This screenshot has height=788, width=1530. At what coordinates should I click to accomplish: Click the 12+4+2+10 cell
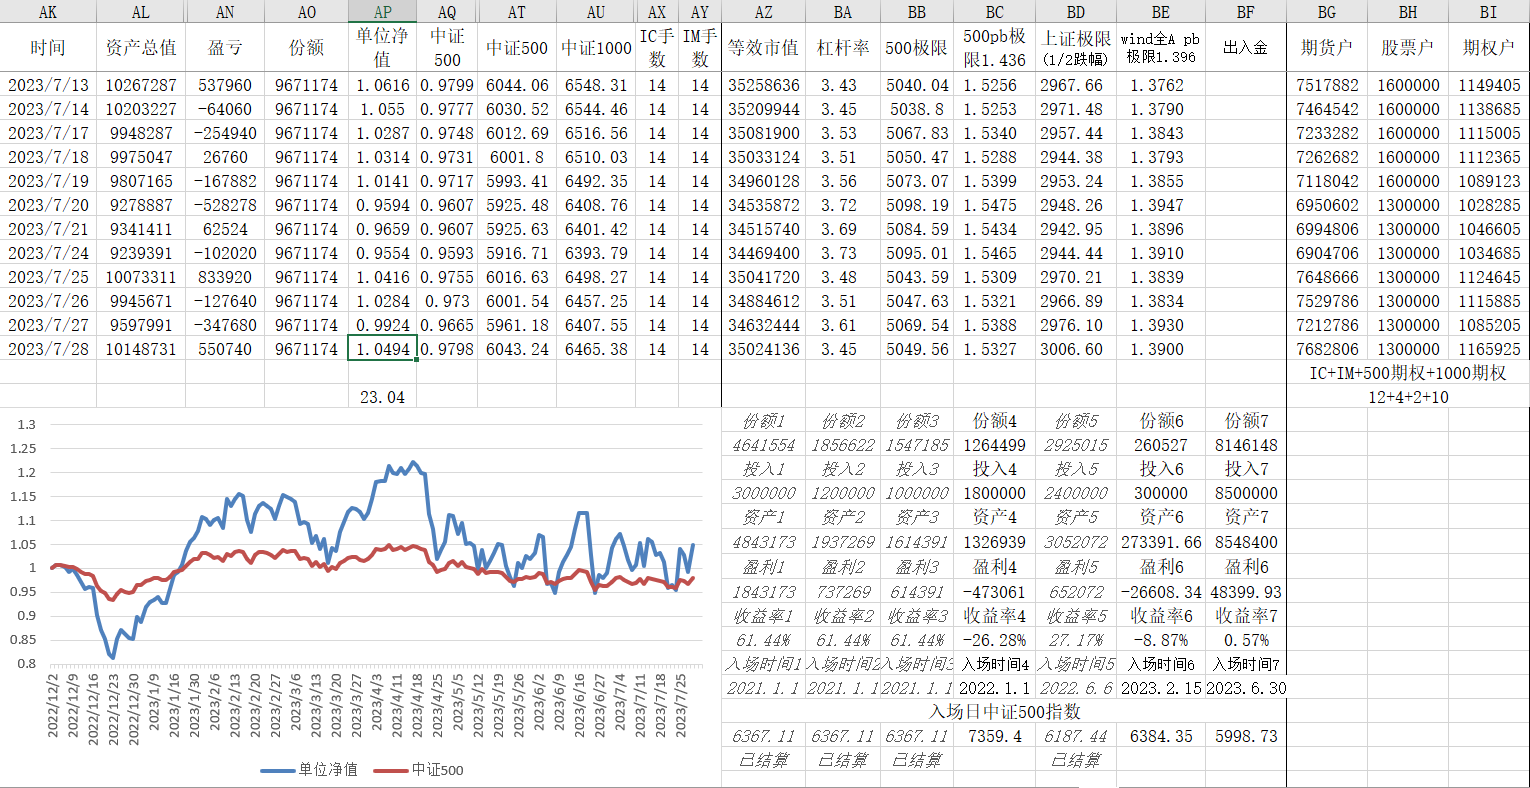(x=1407, y=397)
